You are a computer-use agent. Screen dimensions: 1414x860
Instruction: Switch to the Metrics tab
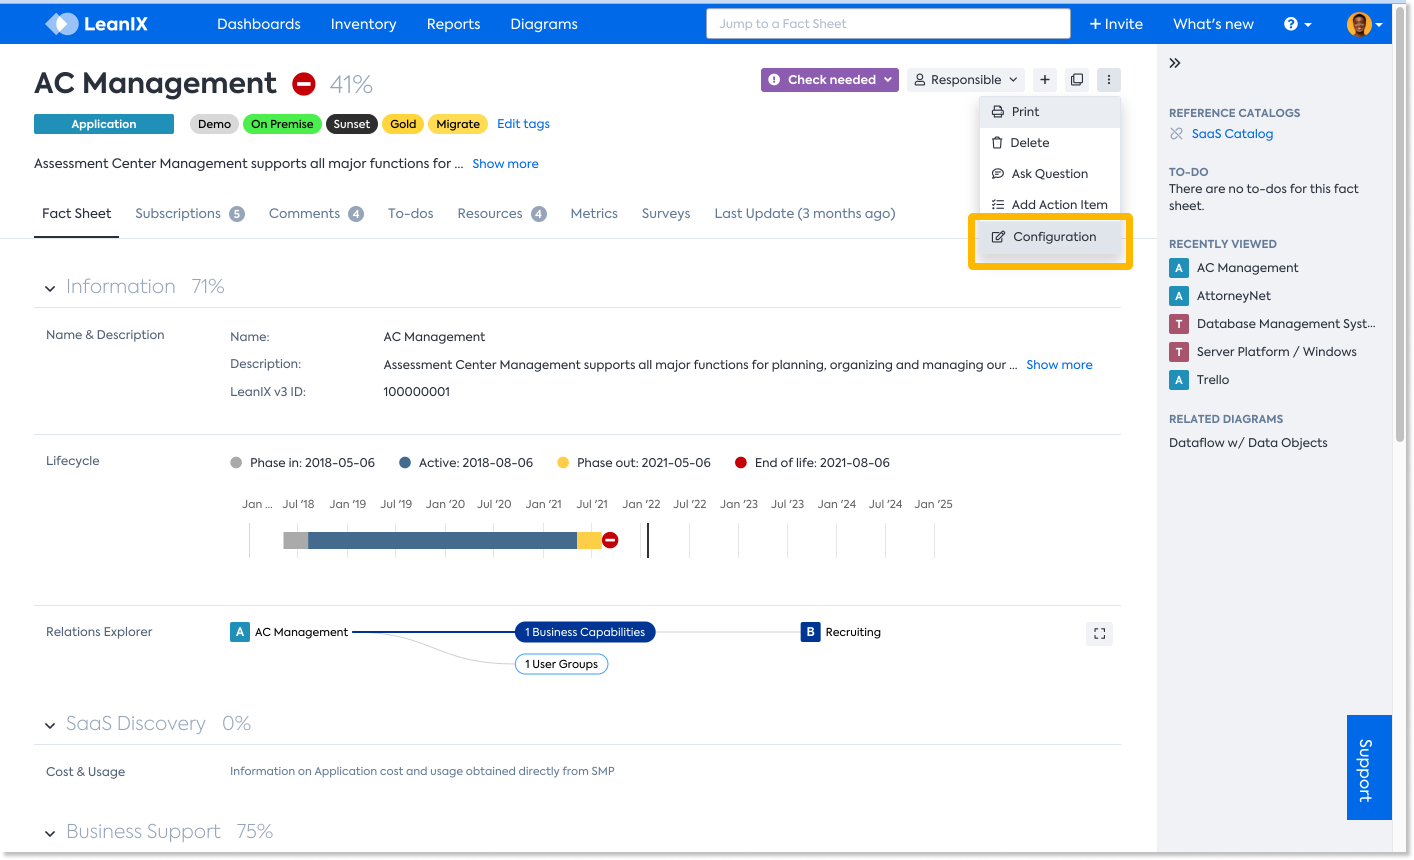(594, 214)
